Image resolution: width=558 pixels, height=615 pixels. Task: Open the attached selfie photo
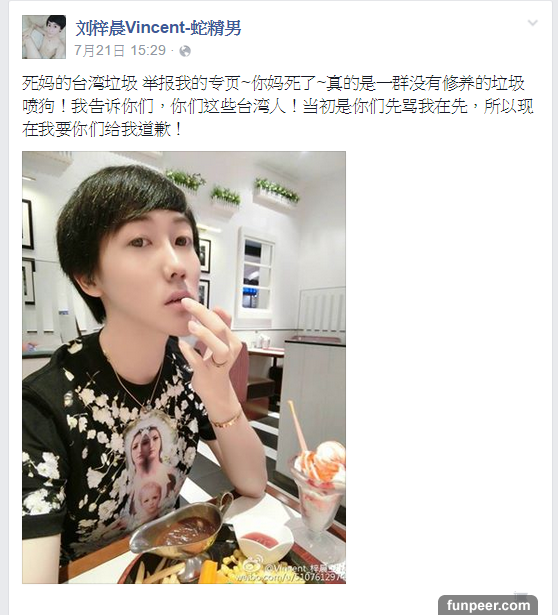point(184,368)
